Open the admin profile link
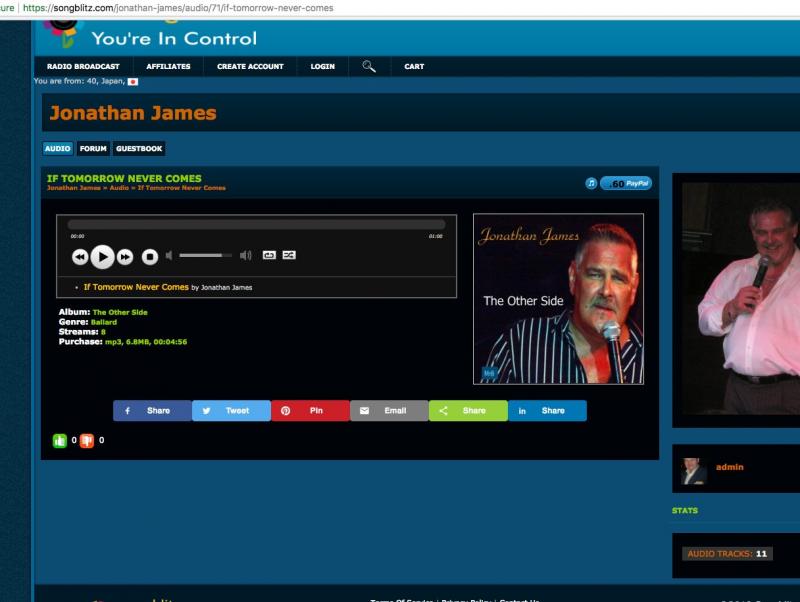Screen dimensions: 800x602 (x=729, y=467)
